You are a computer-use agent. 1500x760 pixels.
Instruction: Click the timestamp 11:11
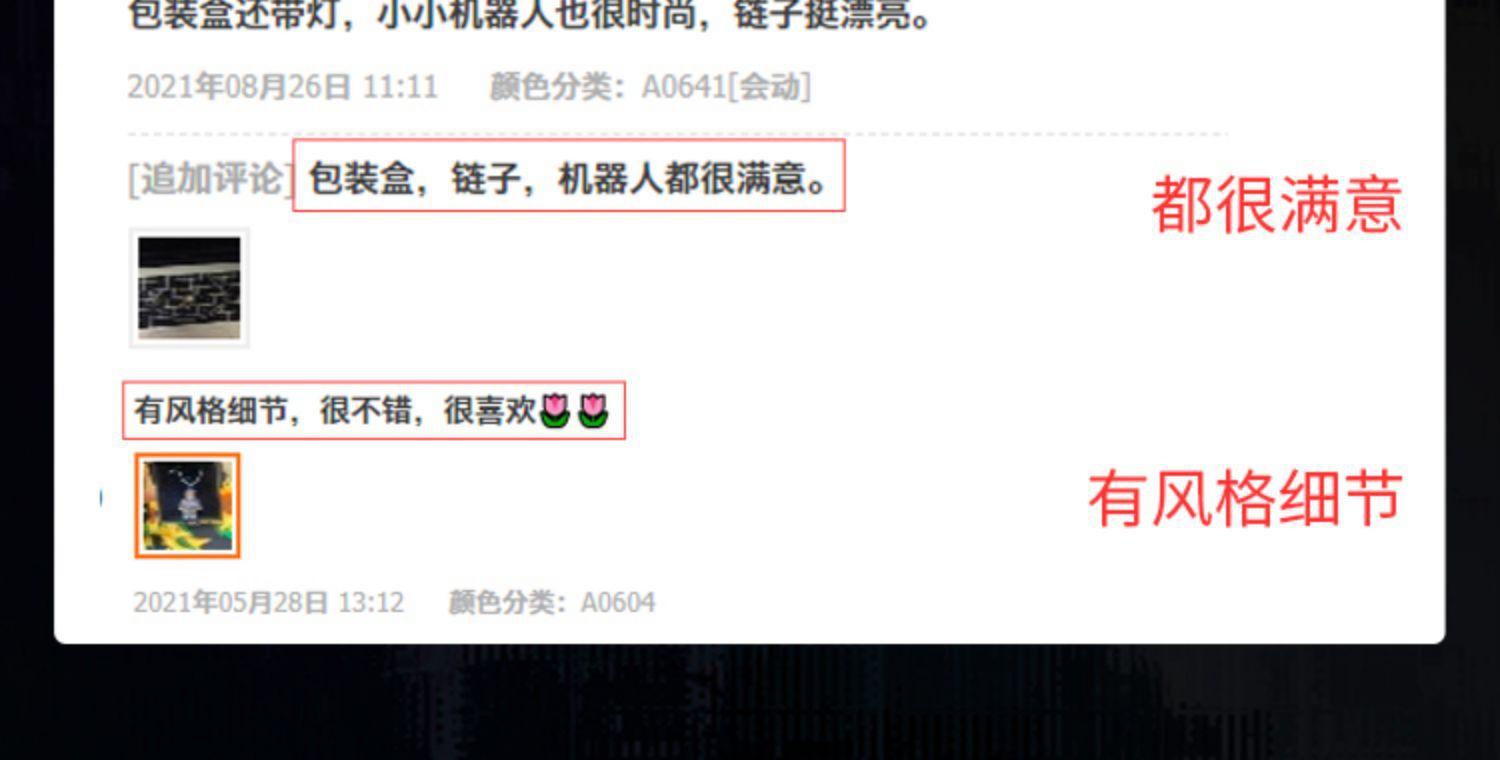click(x=400, y=87)
